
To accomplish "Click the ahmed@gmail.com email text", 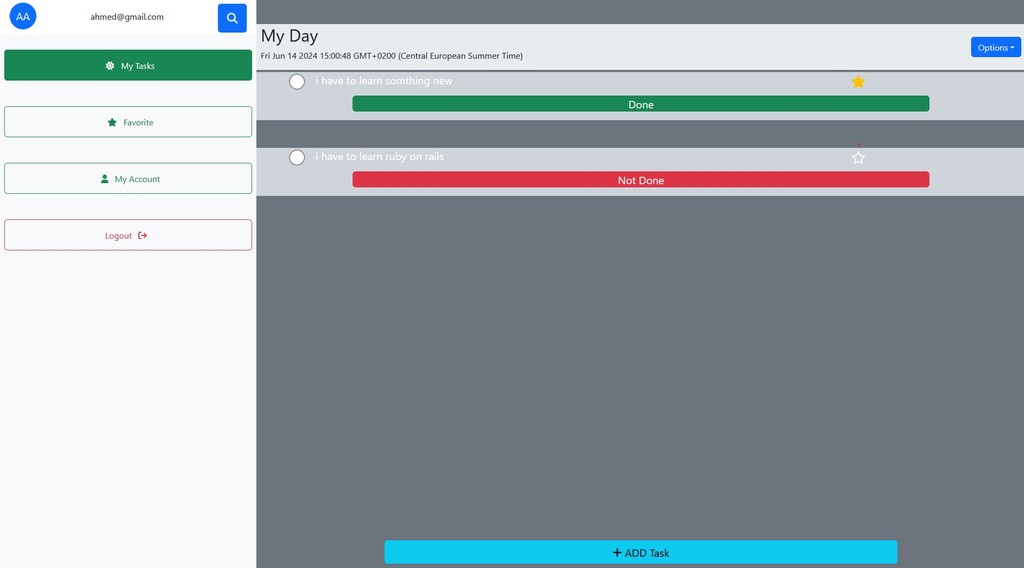I will (x=127, y=17).
